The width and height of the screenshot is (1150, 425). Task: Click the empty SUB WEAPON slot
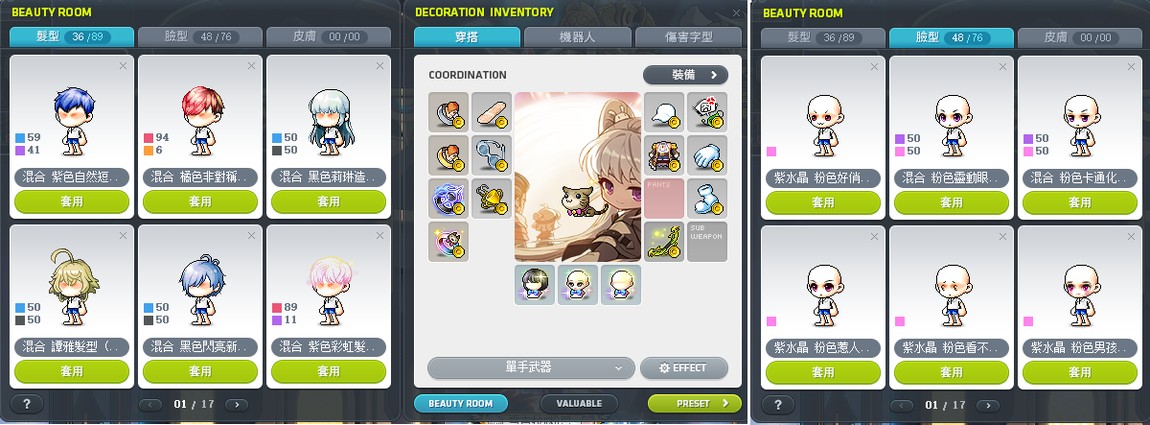(707, 241)
